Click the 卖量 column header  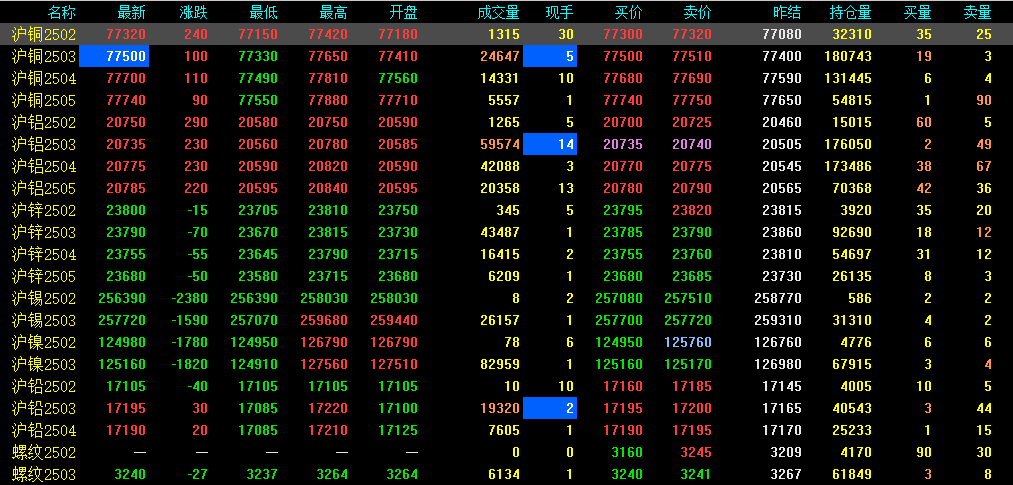tap(977, 12)
